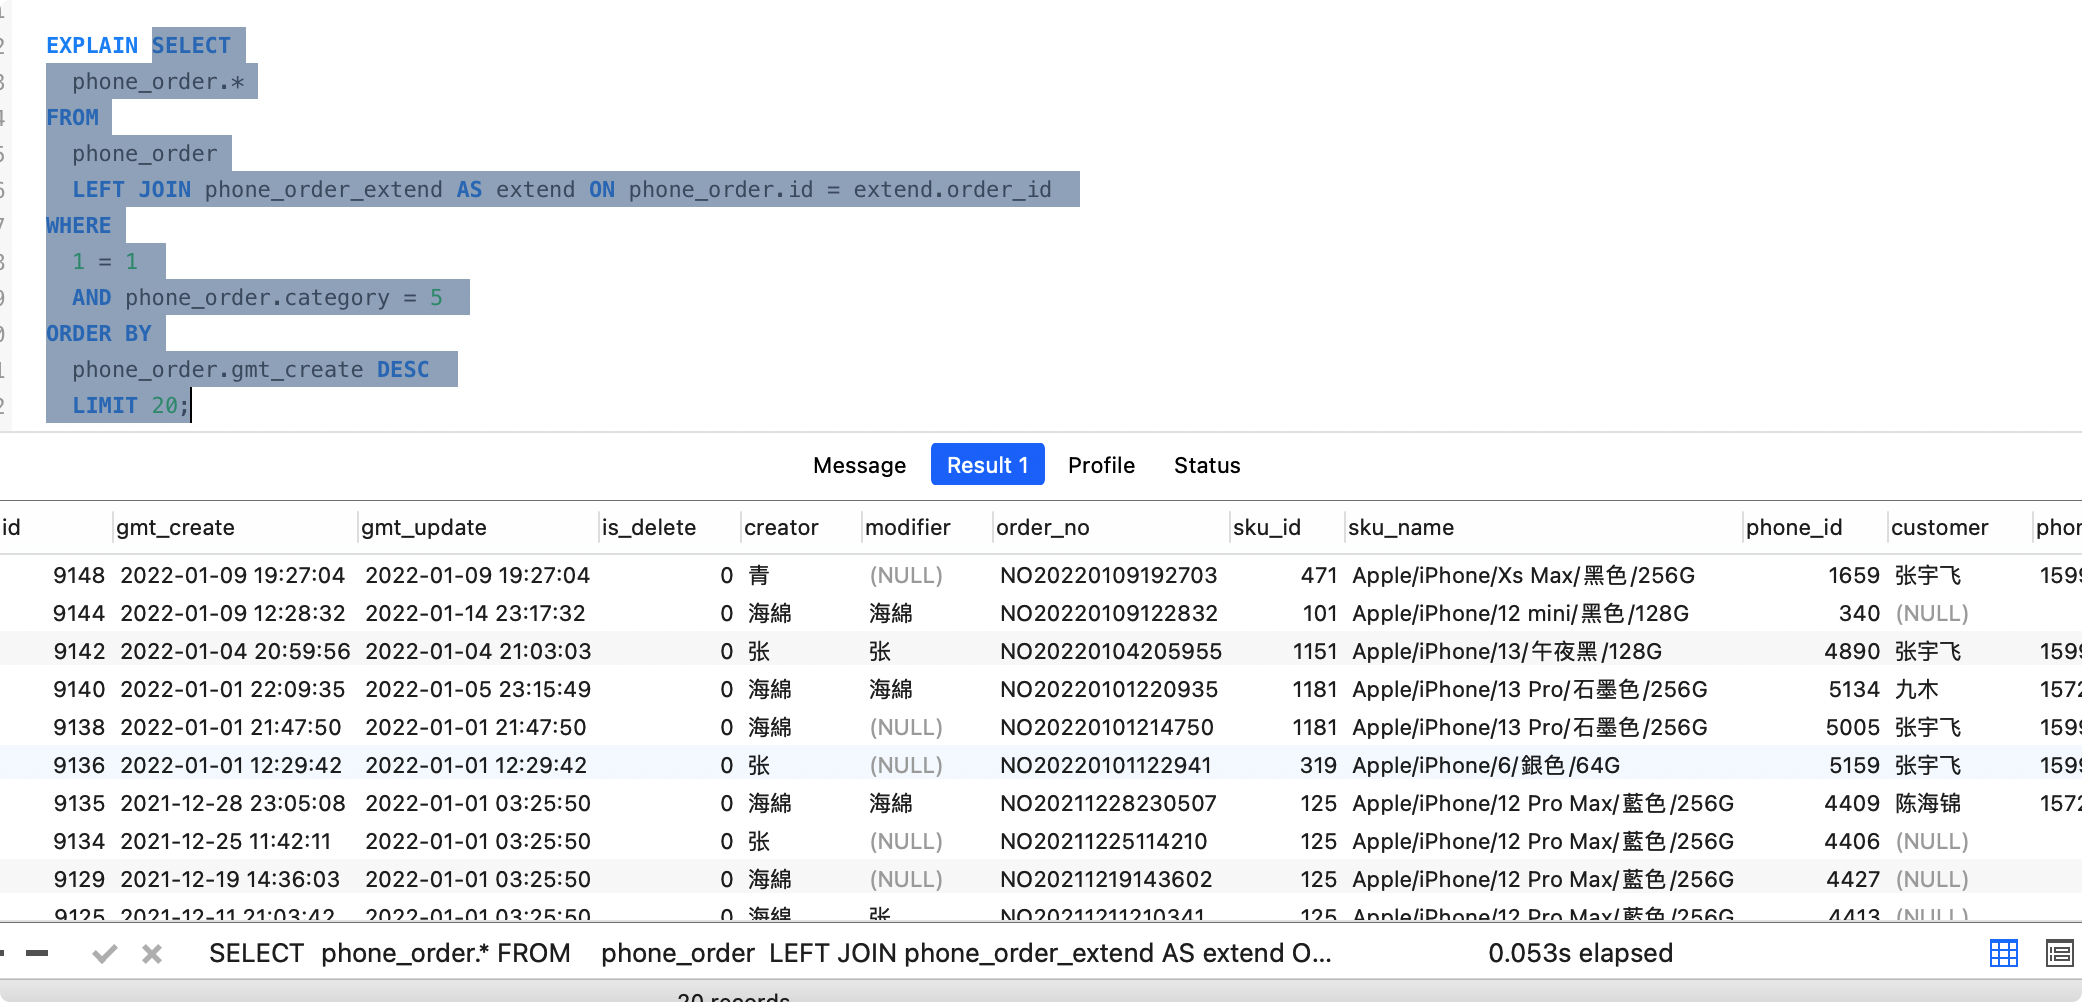The width and height of the screenshot is (2082, 1002).
Task: Click gmt_create value 2022-01-09 12:28:32
Action: click(x=233, y=613)
